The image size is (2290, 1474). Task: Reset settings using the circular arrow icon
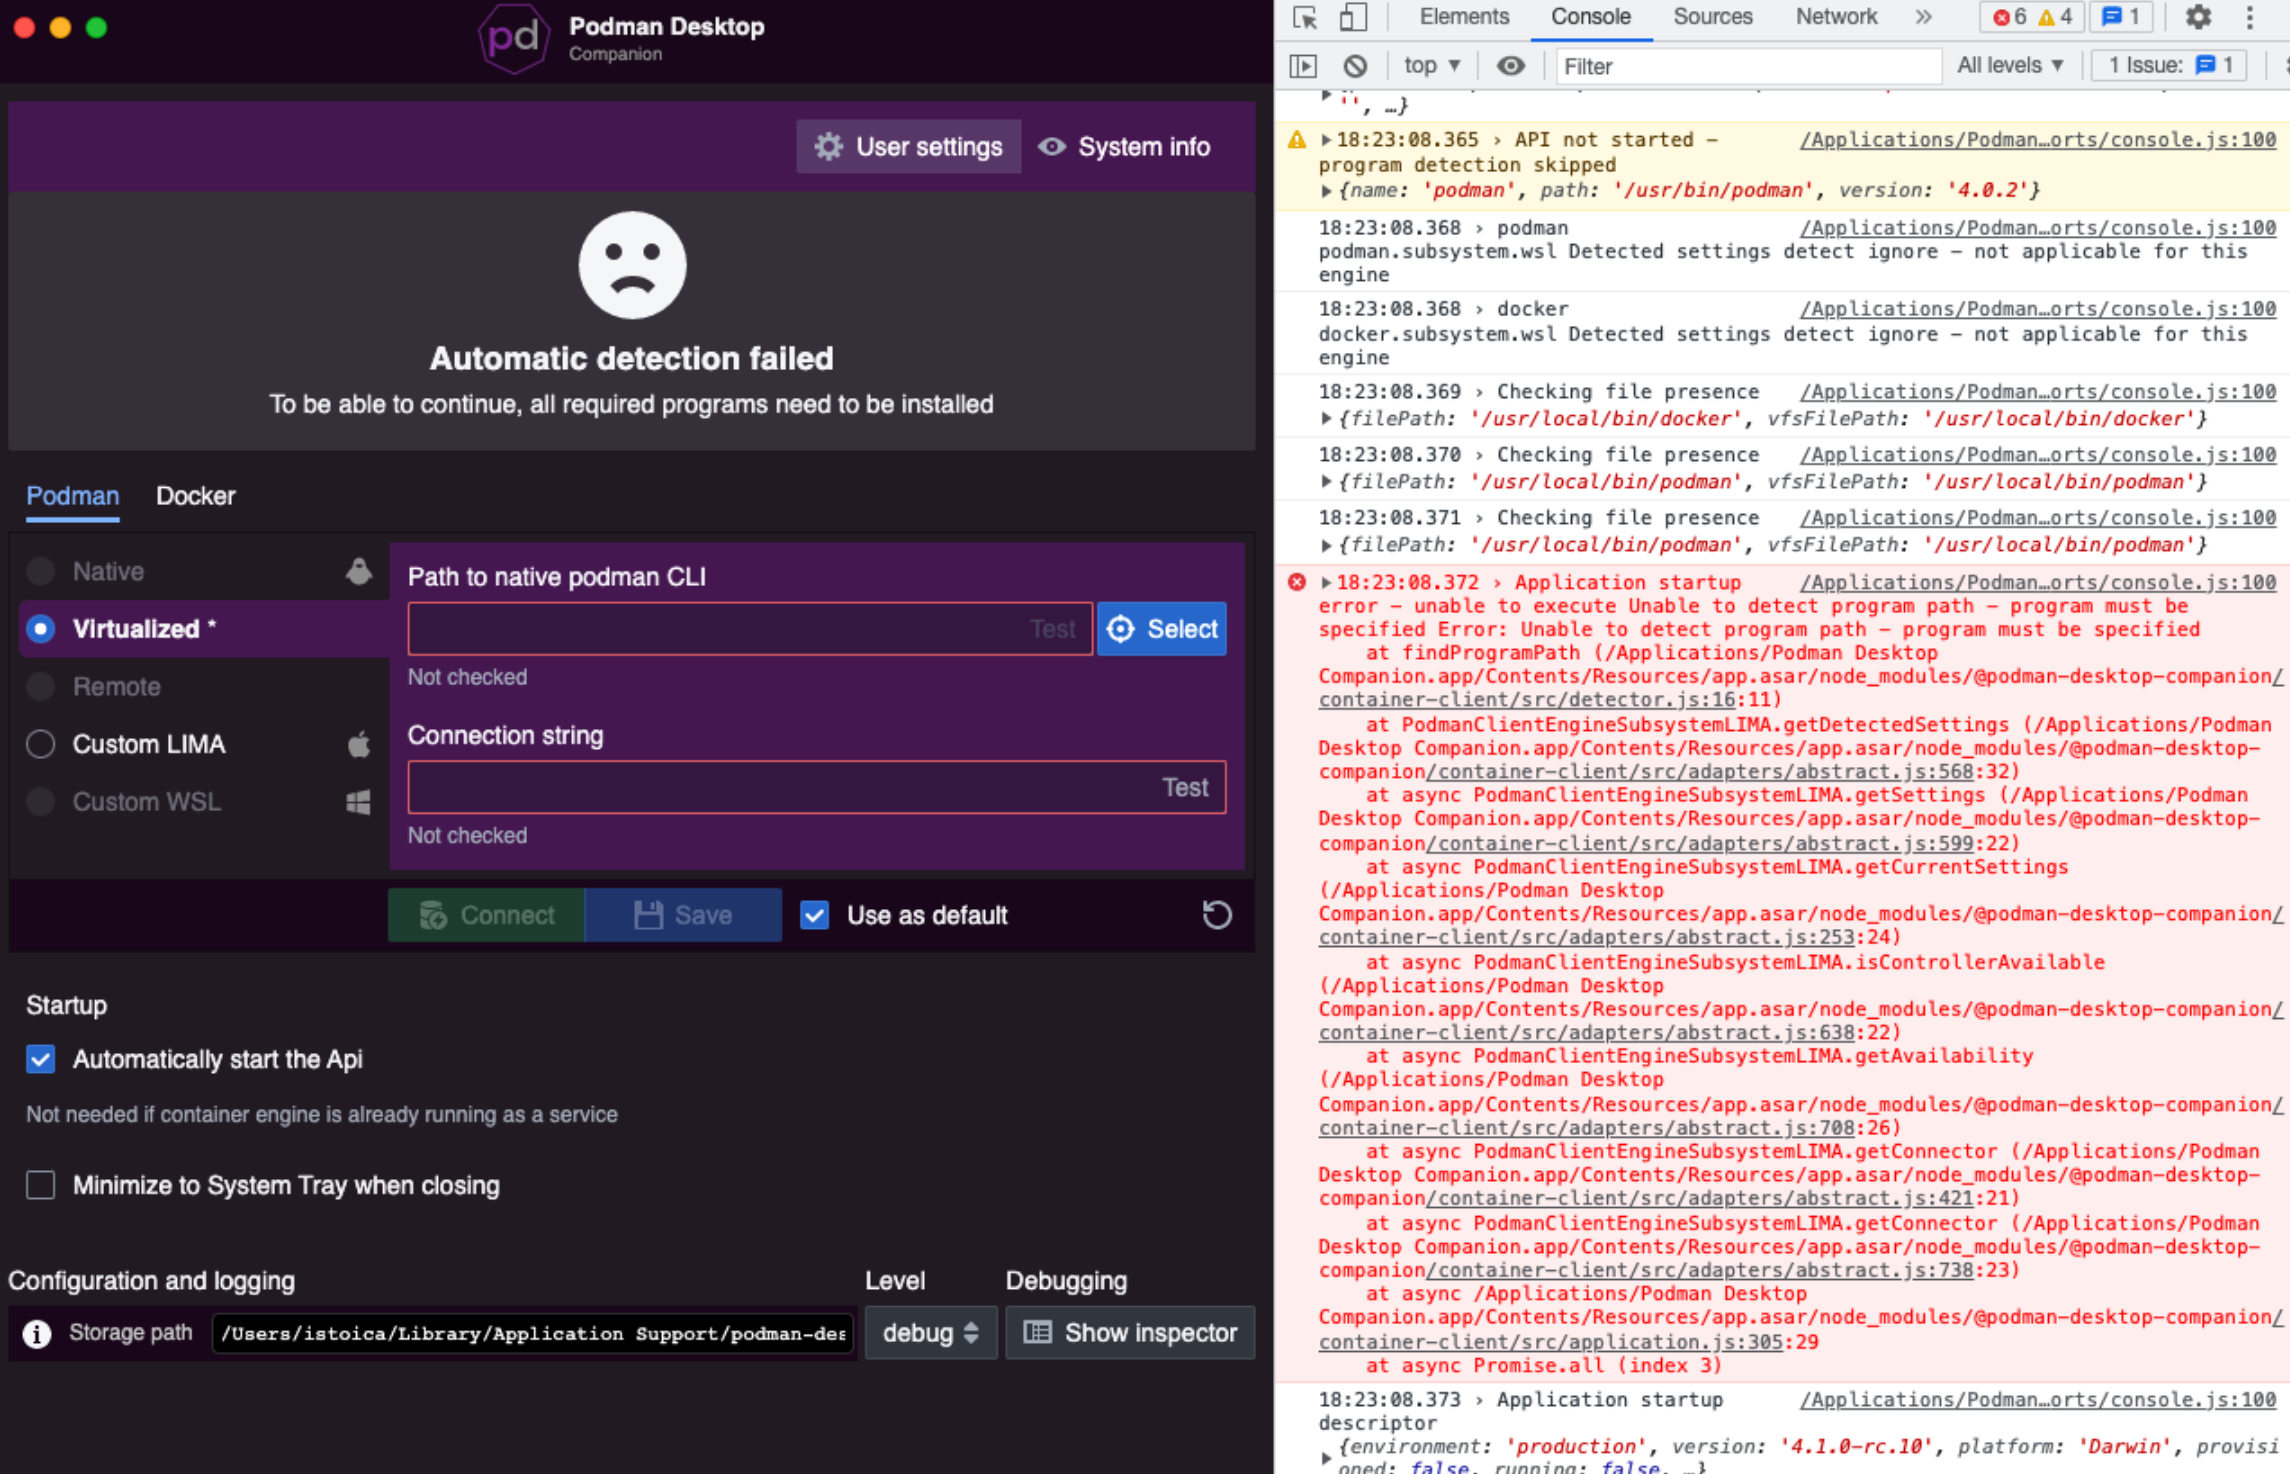1217,915
